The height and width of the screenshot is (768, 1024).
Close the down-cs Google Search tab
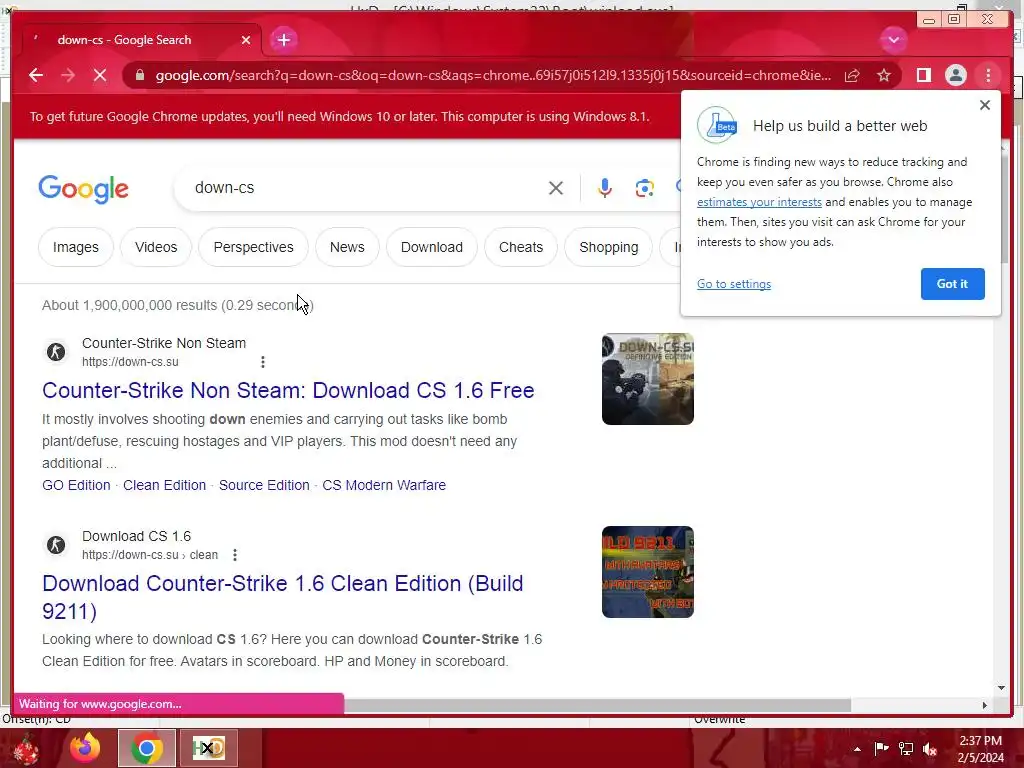[246, 40]
